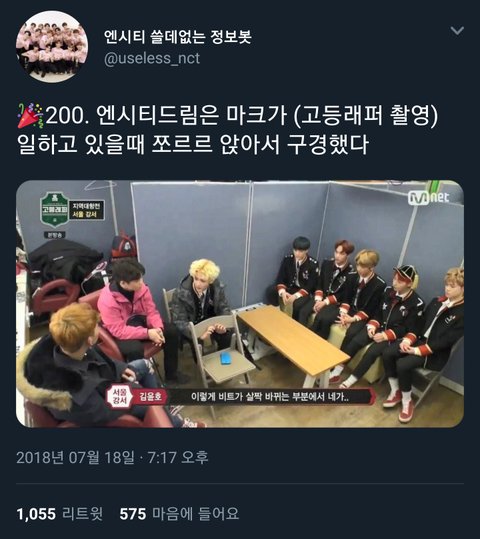Viewport: 480px width, 539px height.
Task: Click the green 고등래퍼 shield badge
Action: point(54,211)
